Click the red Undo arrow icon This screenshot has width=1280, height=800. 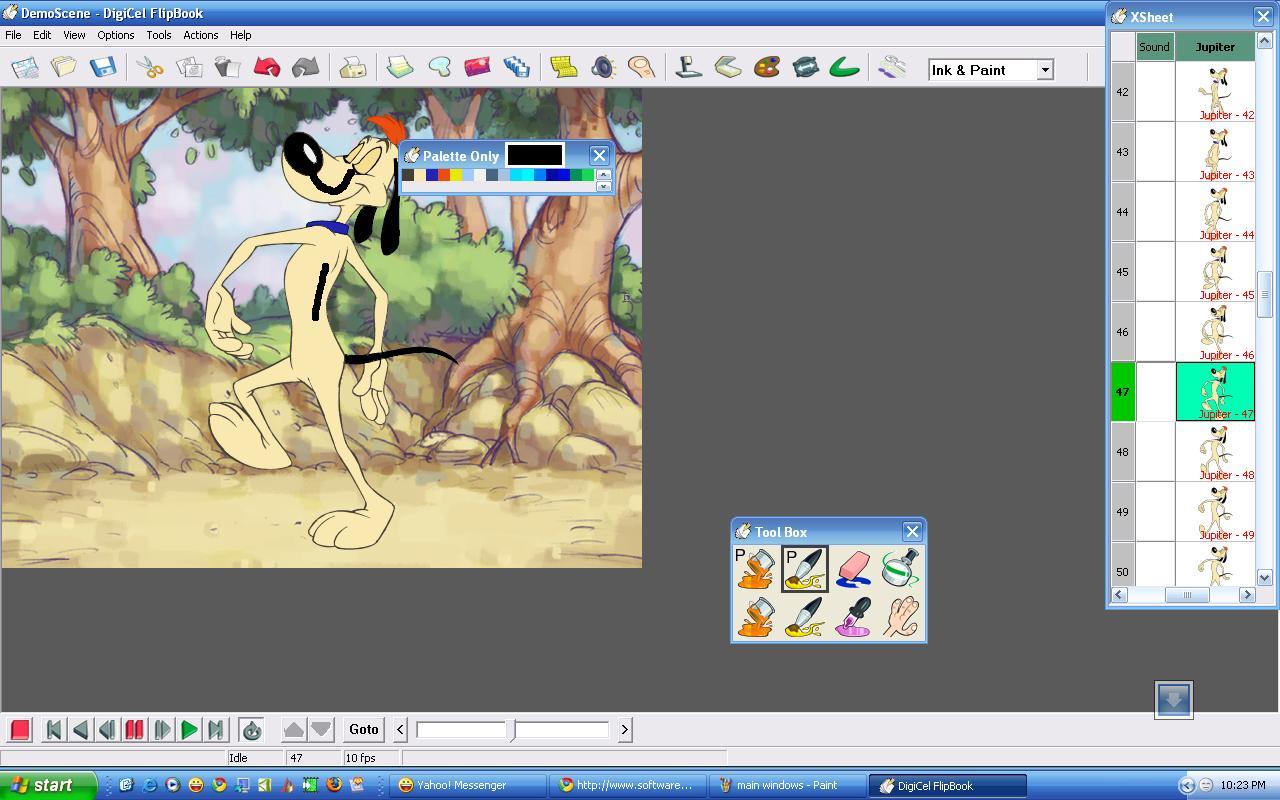266,67
